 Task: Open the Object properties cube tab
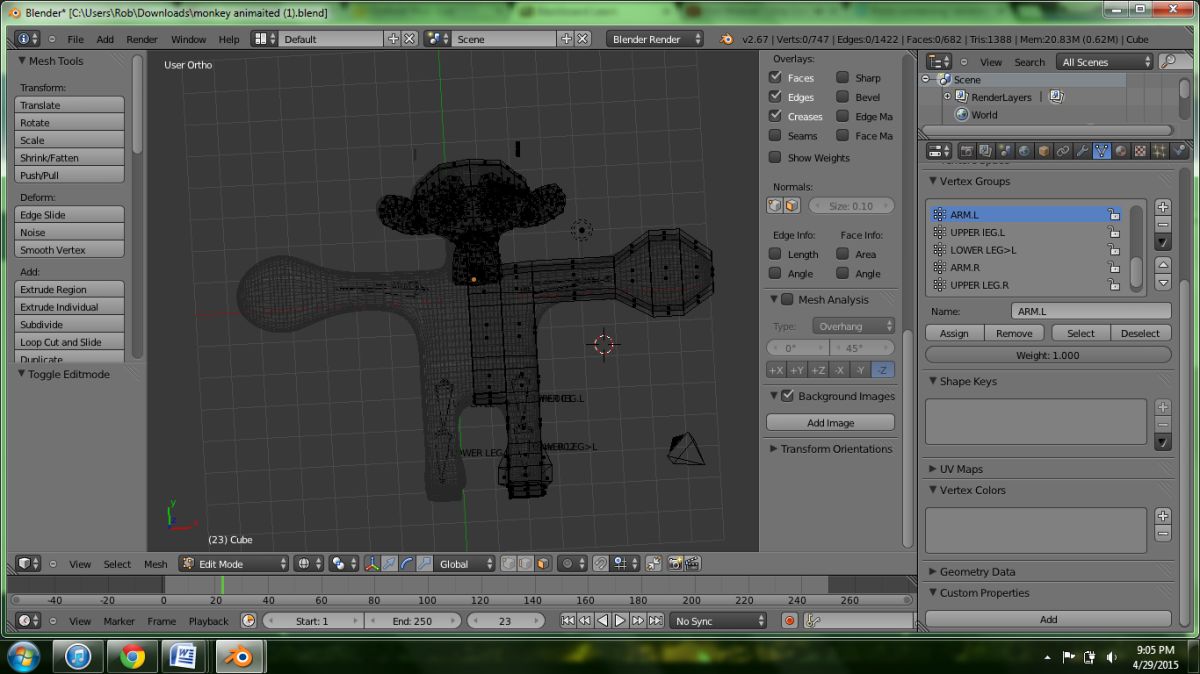(x=1043, y=151)
